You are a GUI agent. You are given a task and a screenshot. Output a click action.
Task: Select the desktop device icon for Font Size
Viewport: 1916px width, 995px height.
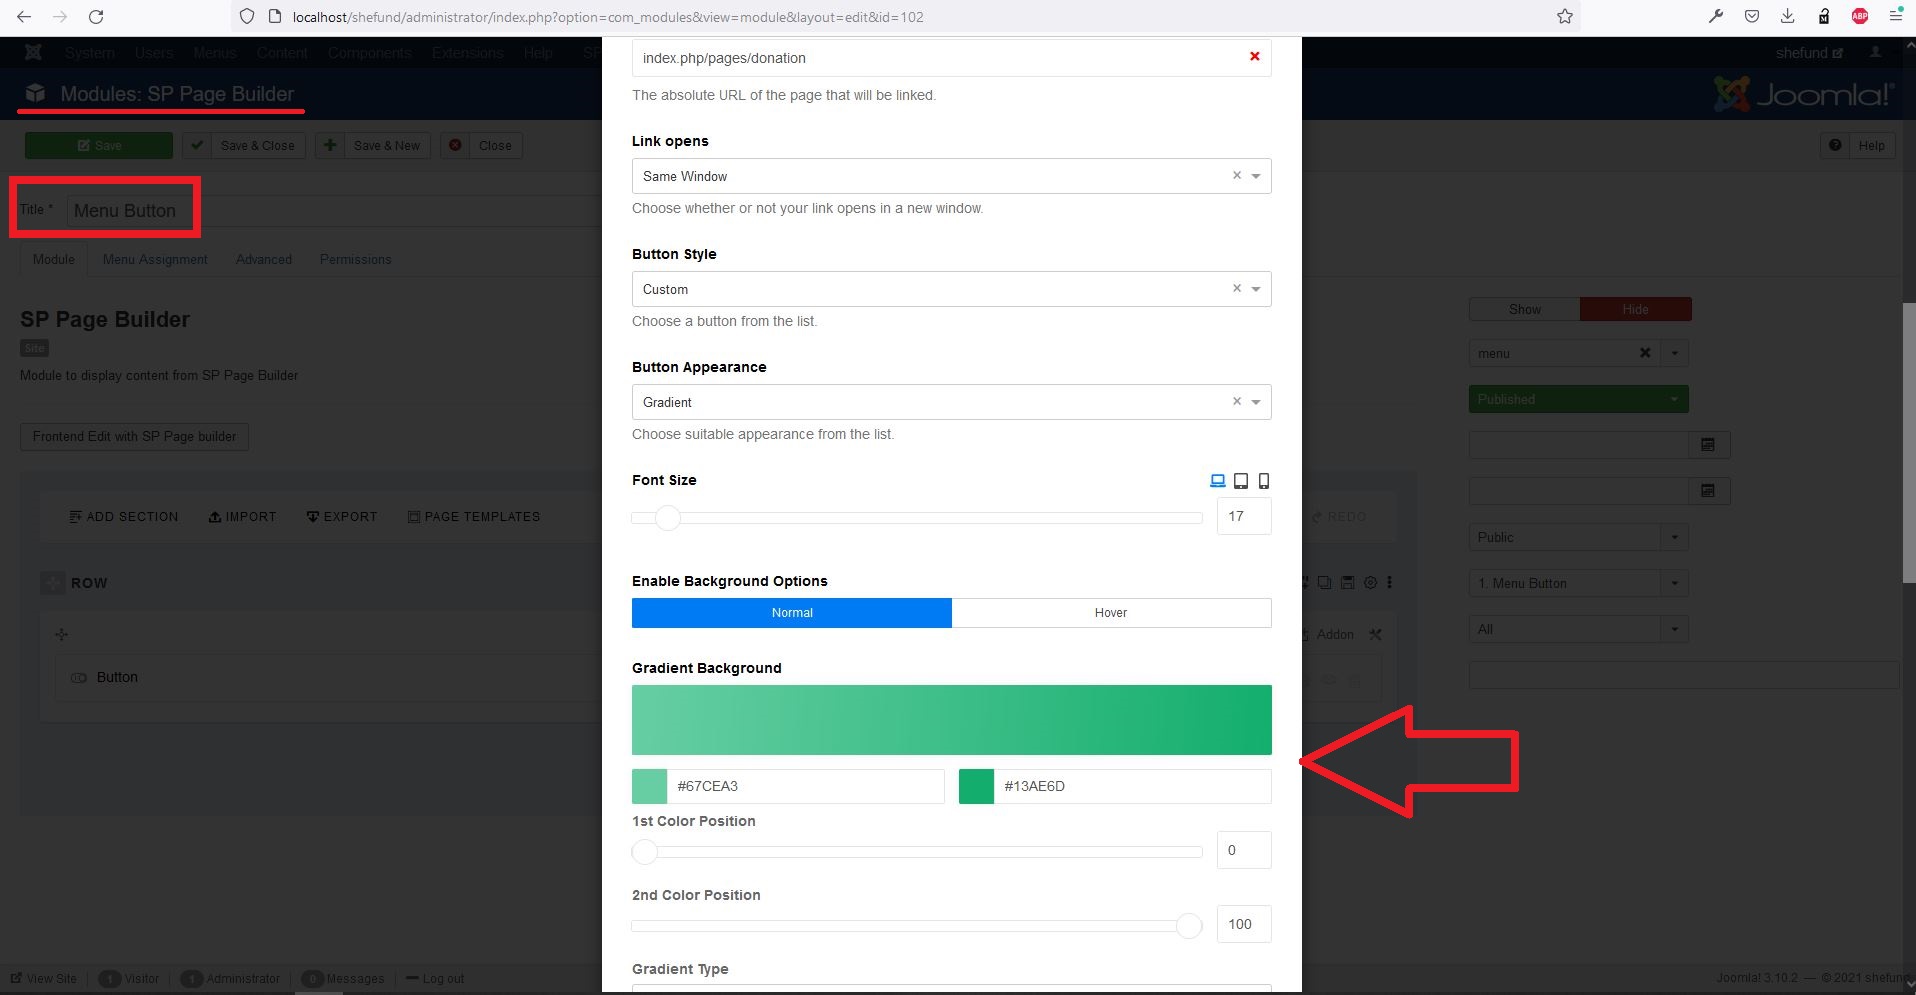pos(1217,481)
